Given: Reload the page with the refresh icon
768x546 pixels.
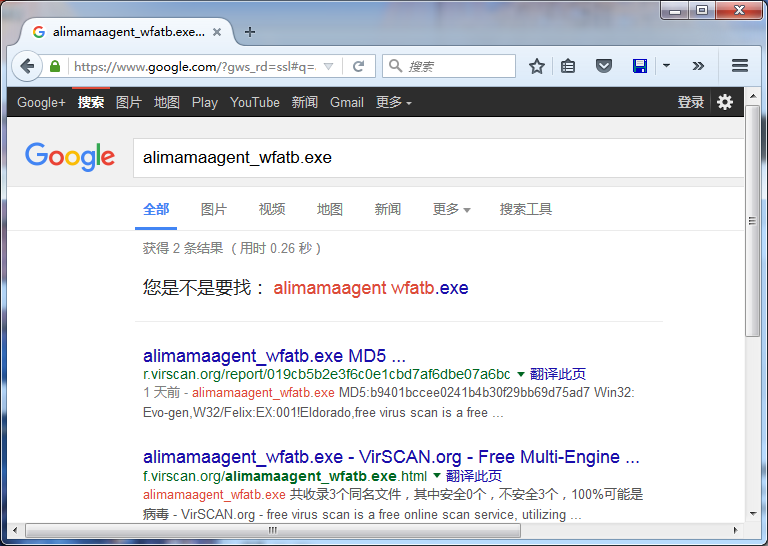Looking at the screenshot, I should tap(358, 67).
